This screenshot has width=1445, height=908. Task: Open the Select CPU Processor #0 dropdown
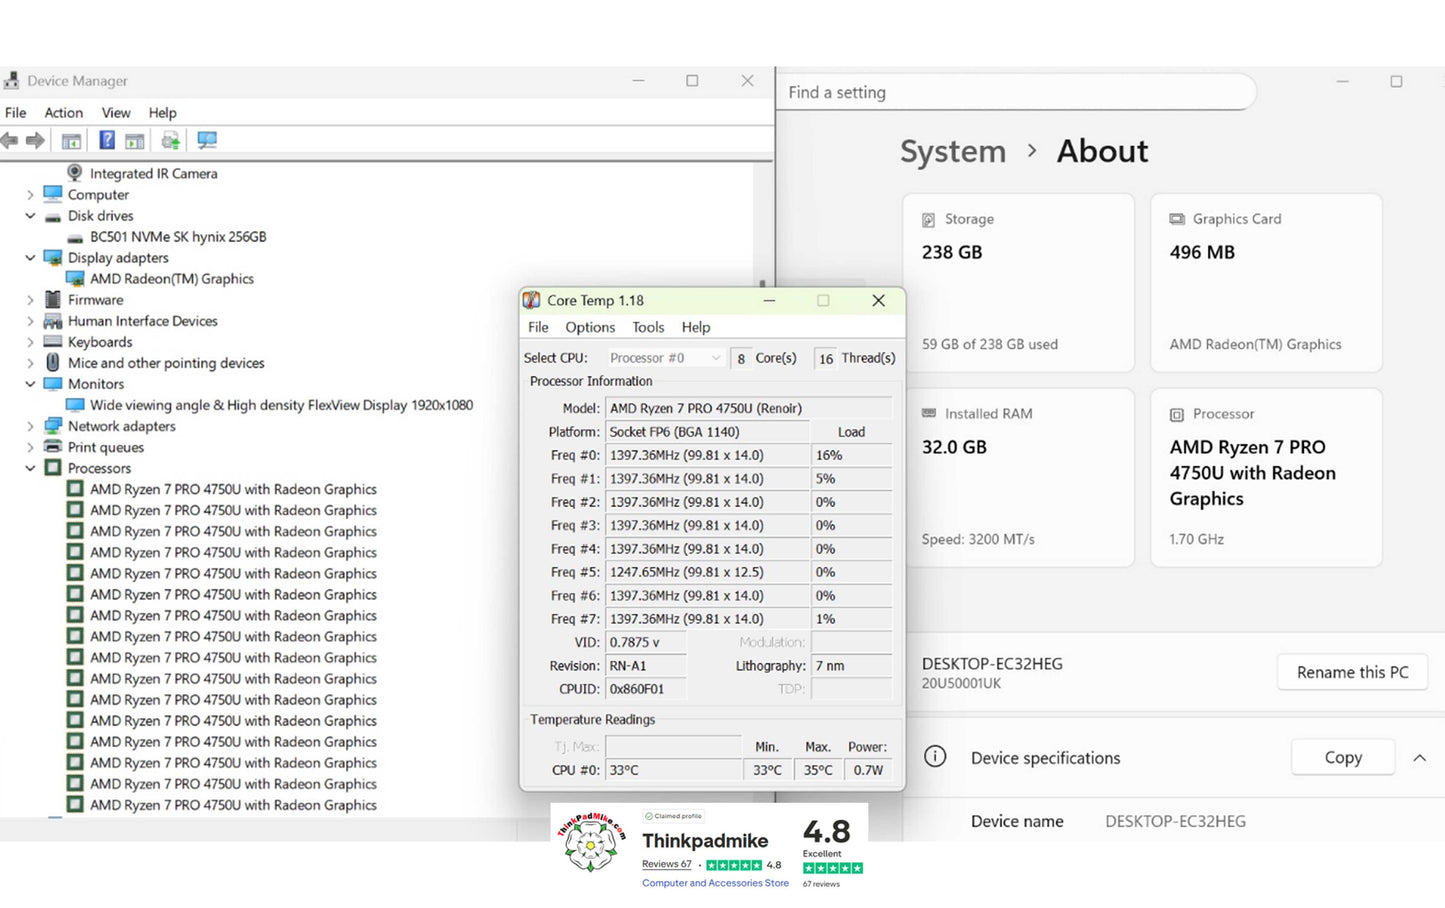pyautogui.click(x=664, y=358)
